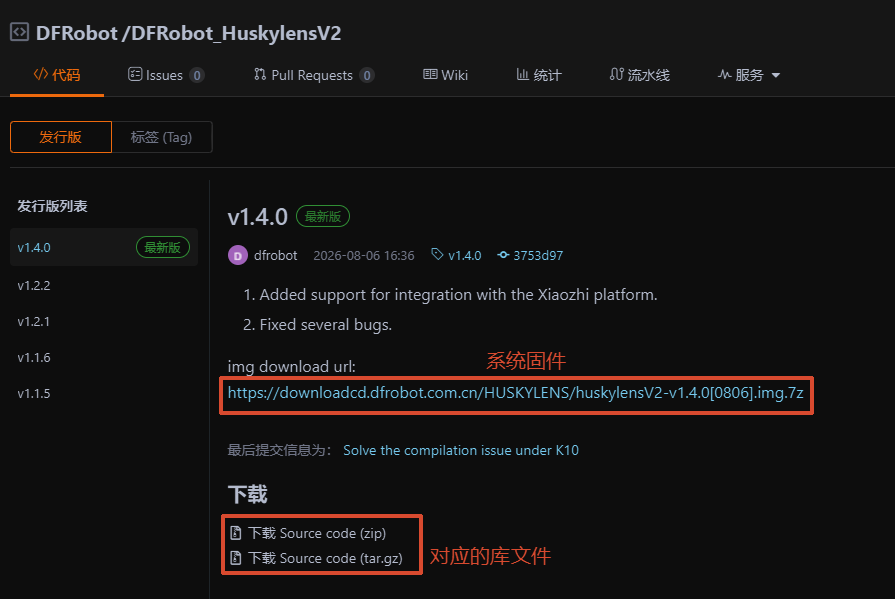Image resolution: width=895 pixels, height=599 pixels.
Task: Click the release date 2026-08-06 16:36
Action: [x=364, y=255]
